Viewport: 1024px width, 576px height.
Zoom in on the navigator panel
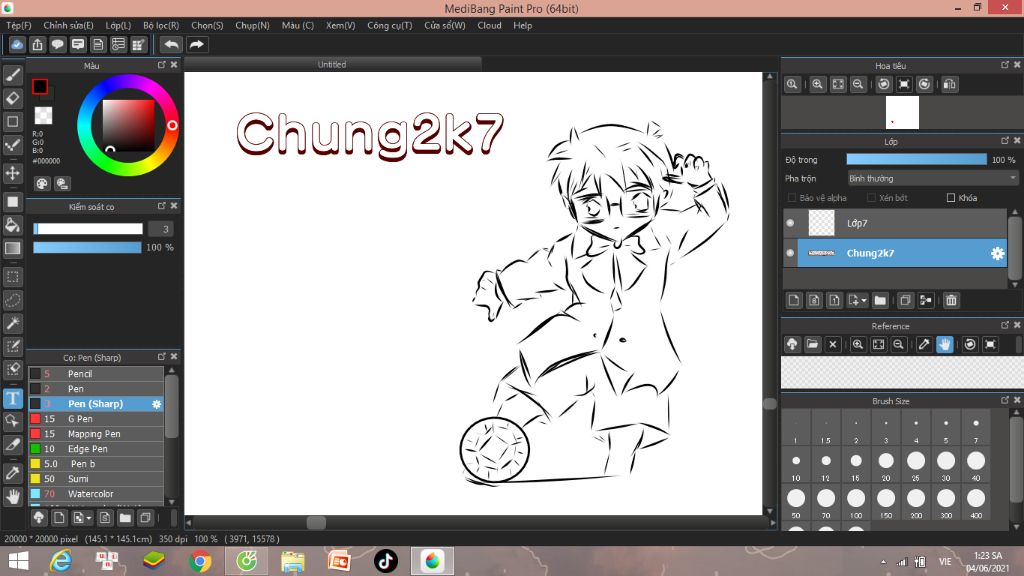pos(818,85)
